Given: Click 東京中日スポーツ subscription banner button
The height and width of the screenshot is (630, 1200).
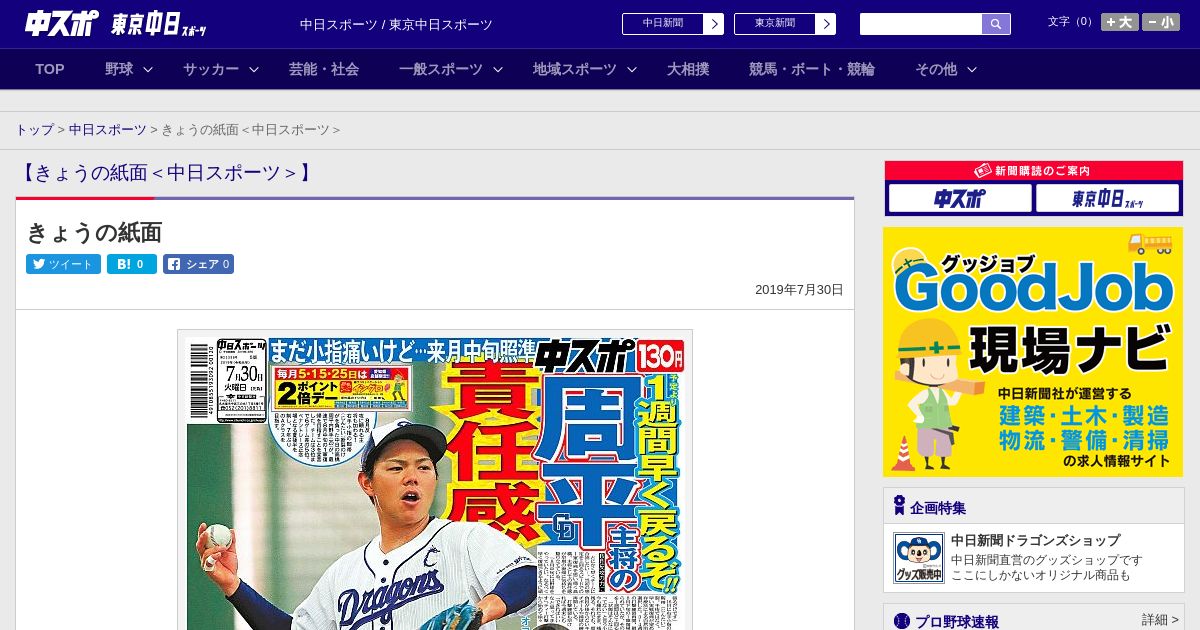Looking at the screenshot, I should tap(1108, 198).
